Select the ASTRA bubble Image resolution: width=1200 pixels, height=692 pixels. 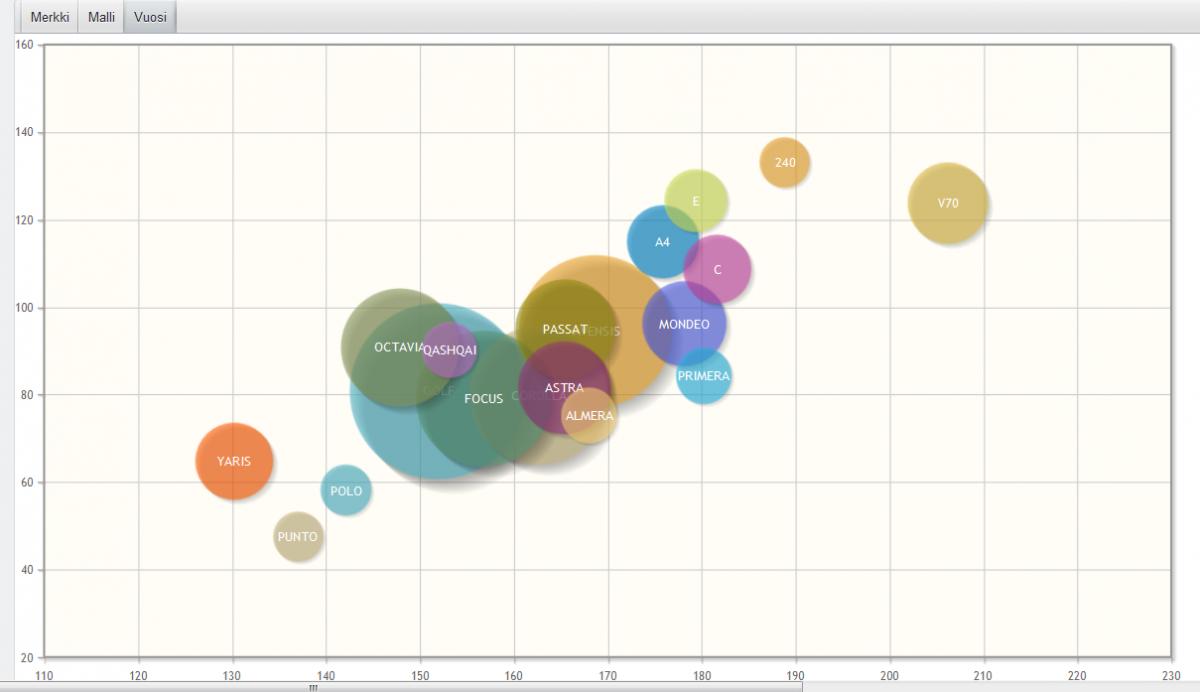[x=564, y=388]
